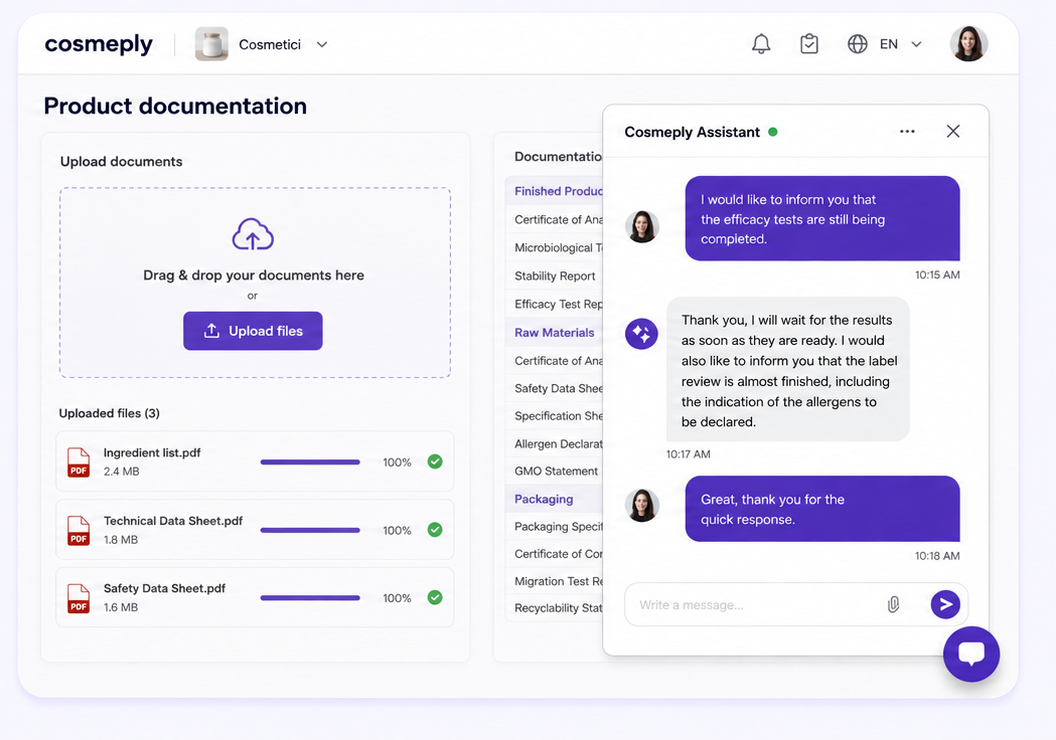Click the Cosmetici product jar thumbnail

click(211, 44)
